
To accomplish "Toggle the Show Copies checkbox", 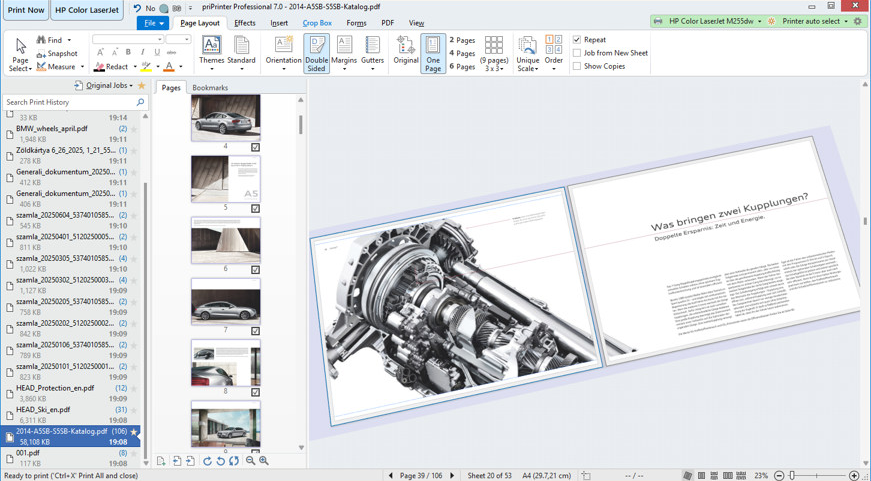I will (577, 66).
